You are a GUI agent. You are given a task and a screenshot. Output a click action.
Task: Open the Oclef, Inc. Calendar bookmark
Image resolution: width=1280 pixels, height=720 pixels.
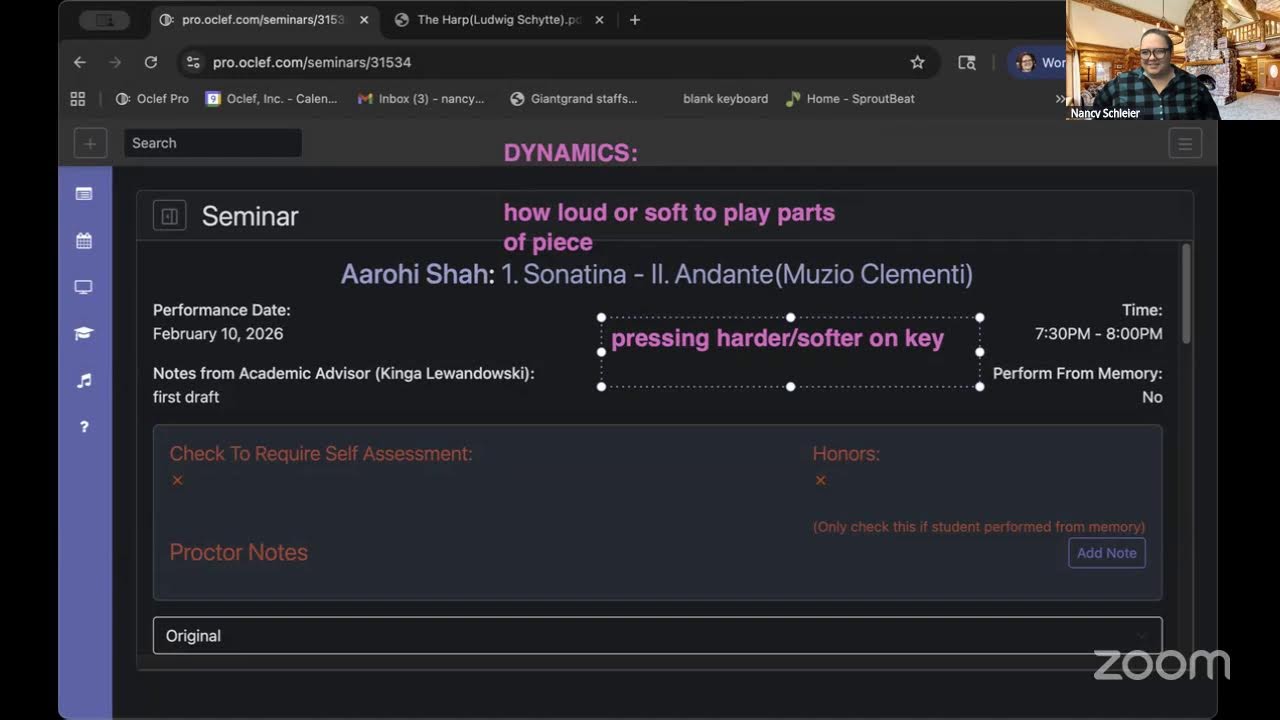[x=272, y=99]
